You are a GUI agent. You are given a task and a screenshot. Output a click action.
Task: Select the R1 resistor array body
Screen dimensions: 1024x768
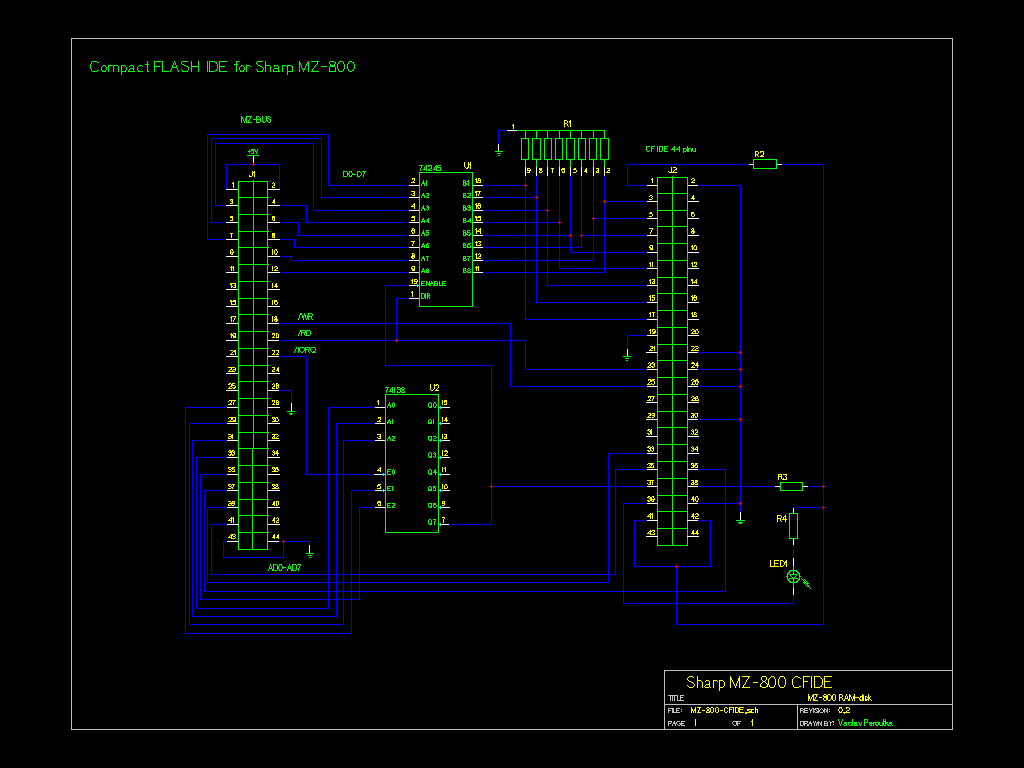tap(565, 149)
